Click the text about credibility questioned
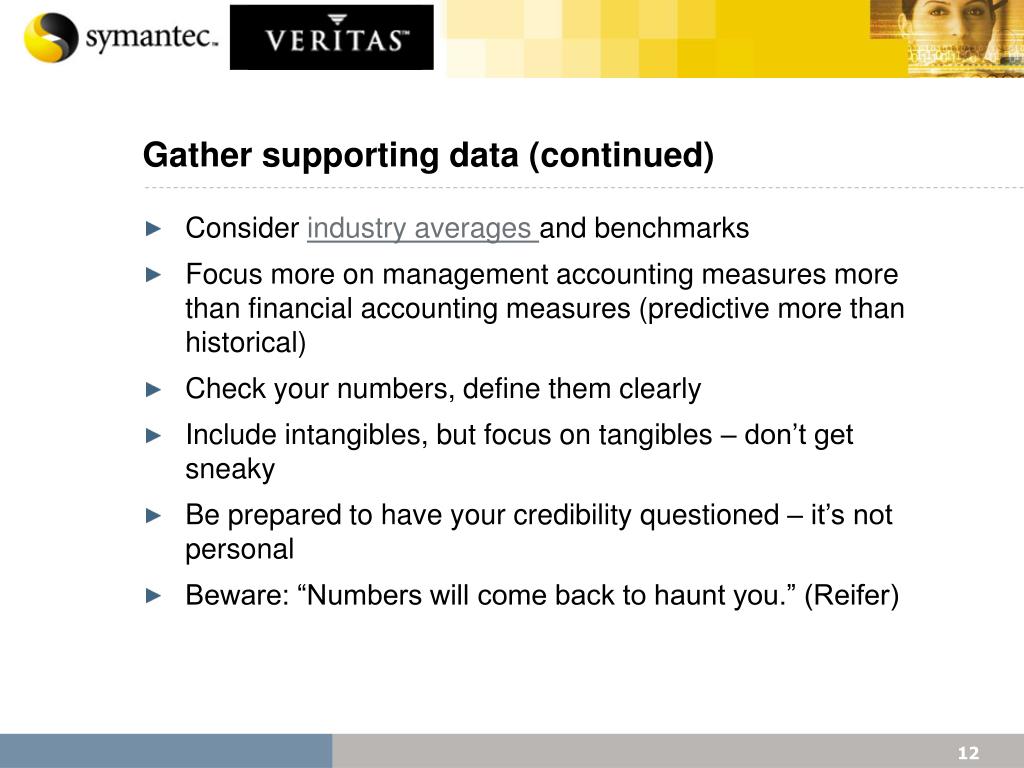This screenshot has height=768, width=1024. 539,532
